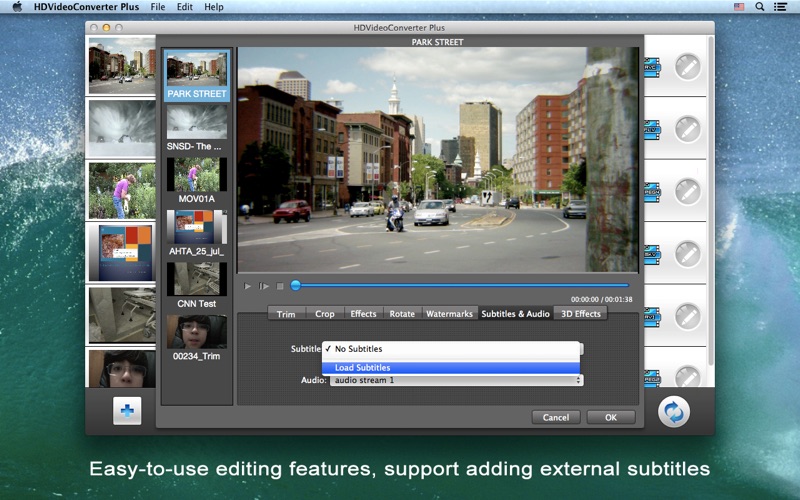The image size is (800, 500).
Task: Open the 3D Effects tab
Action: pos(581,314)
